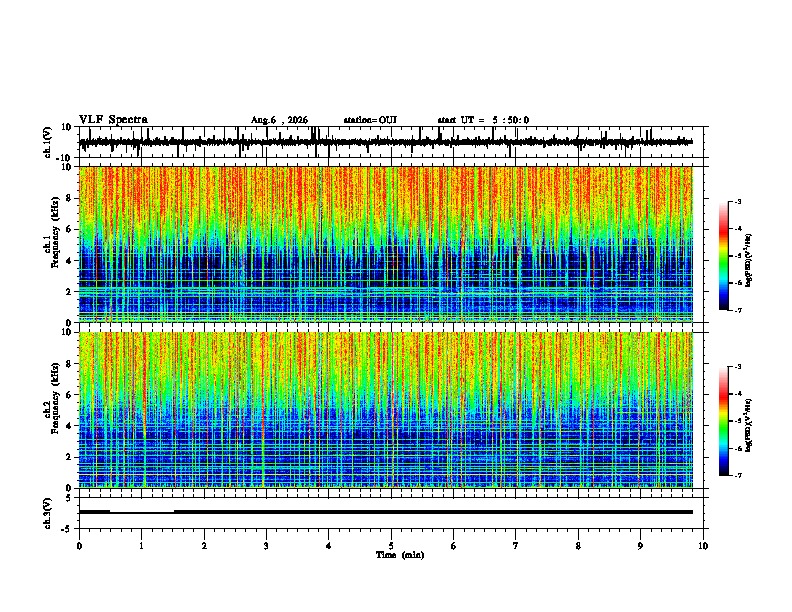
Task: Click the time axis tick label "9"
Action: [640, 546]
